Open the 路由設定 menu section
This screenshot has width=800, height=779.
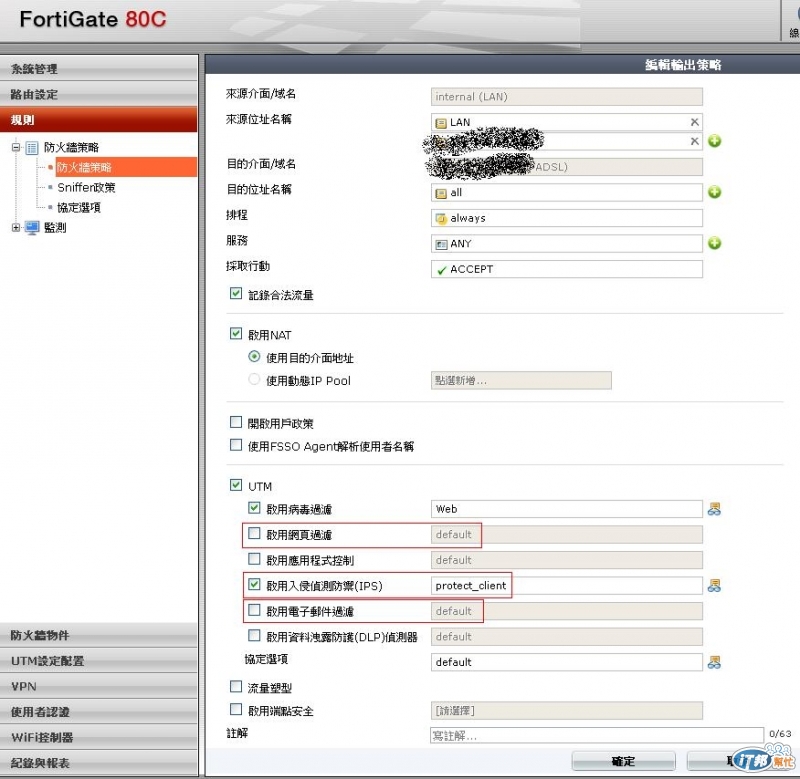coord(99,94)
